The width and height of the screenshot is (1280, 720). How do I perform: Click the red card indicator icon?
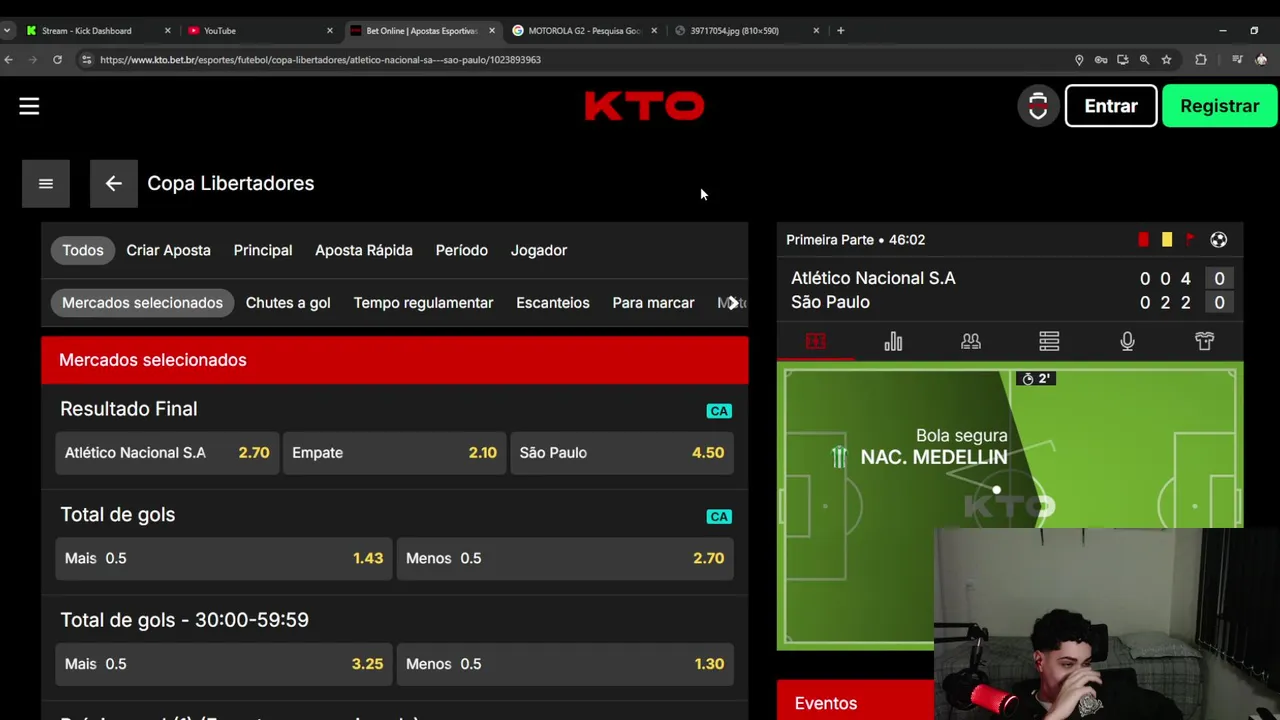click(1143, 240)
